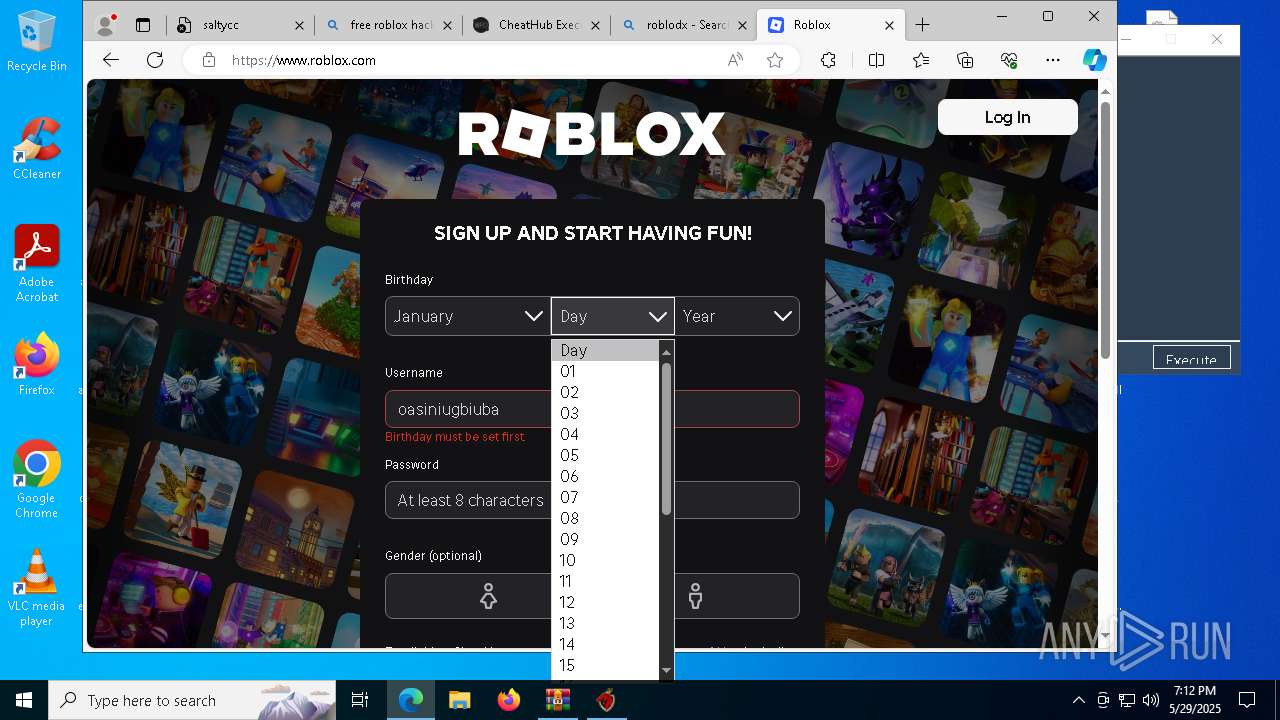Toggle Split screen icon in Edge toolbar
Screen dimensions: 1280x720
point(877,60)
